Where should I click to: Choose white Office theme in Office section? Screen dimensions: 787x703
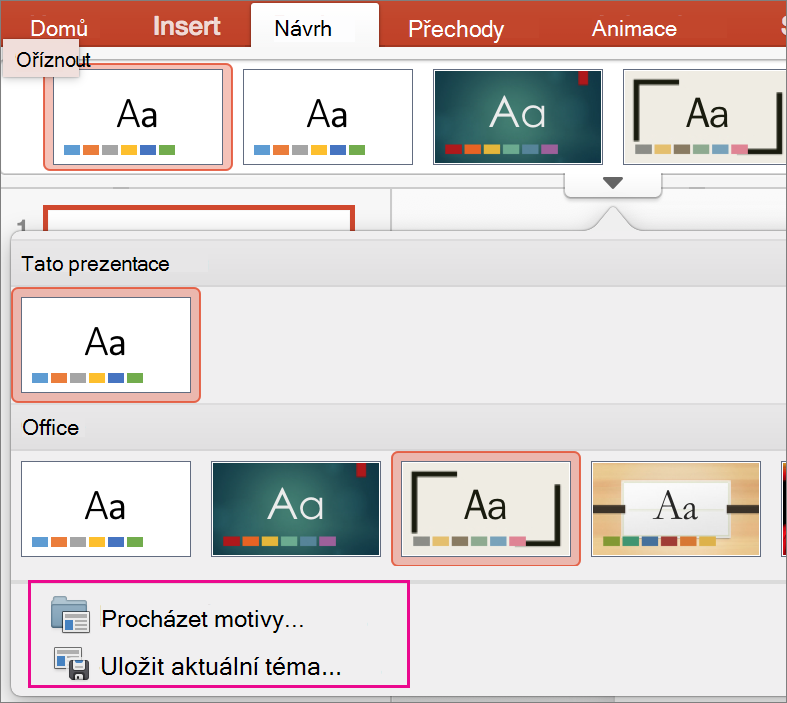pos(106,509)
